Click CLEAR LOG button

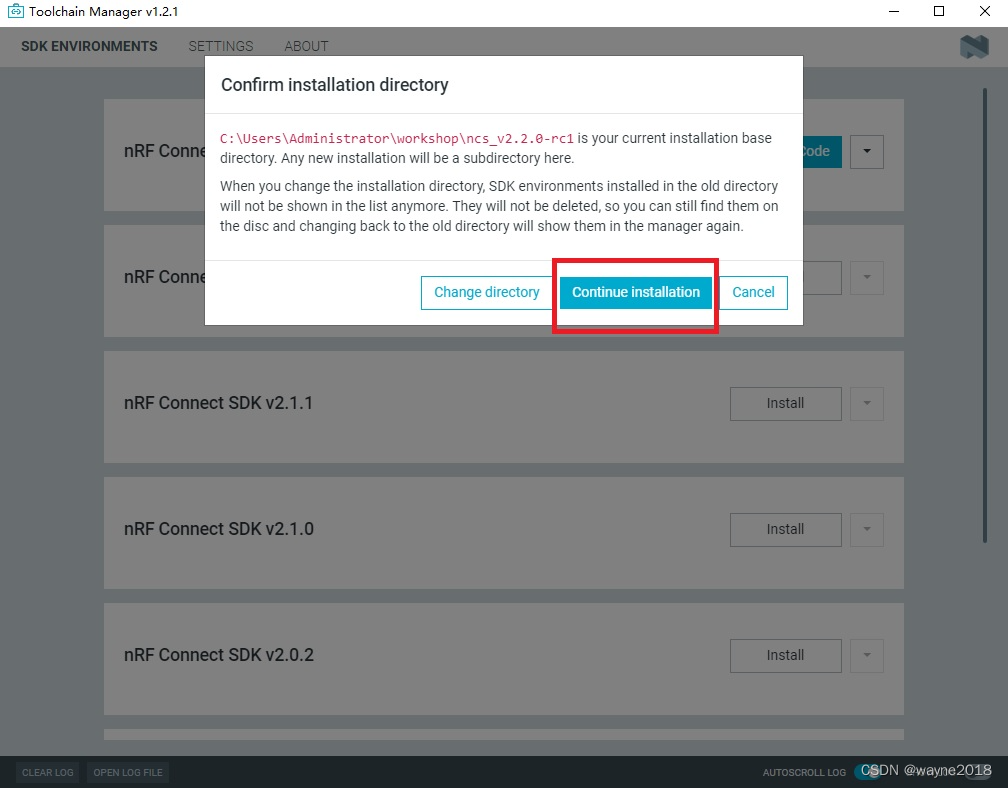click(48, 773)
